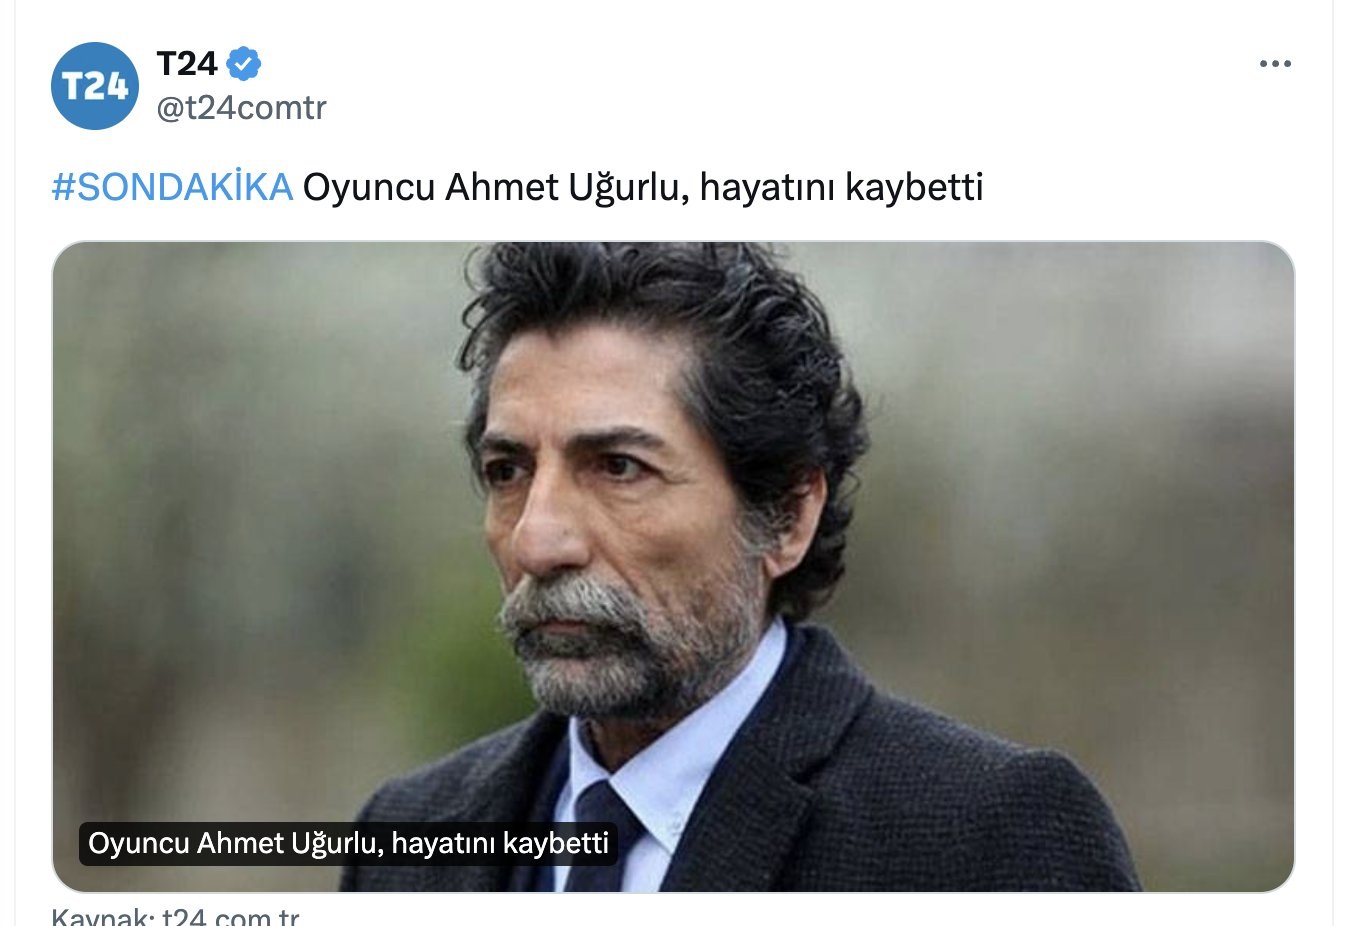Open the three-dot more options menu
1364x926 pixels.
click(x=1275, y=64)
